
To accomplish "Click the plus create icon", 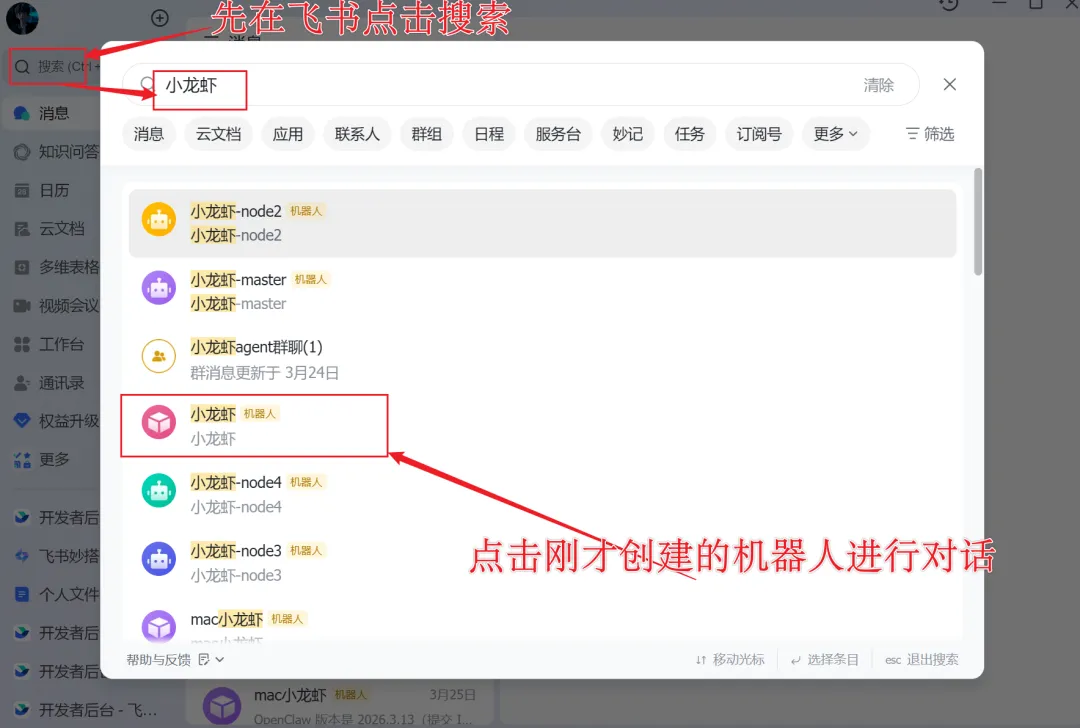I will click(160, 18).
